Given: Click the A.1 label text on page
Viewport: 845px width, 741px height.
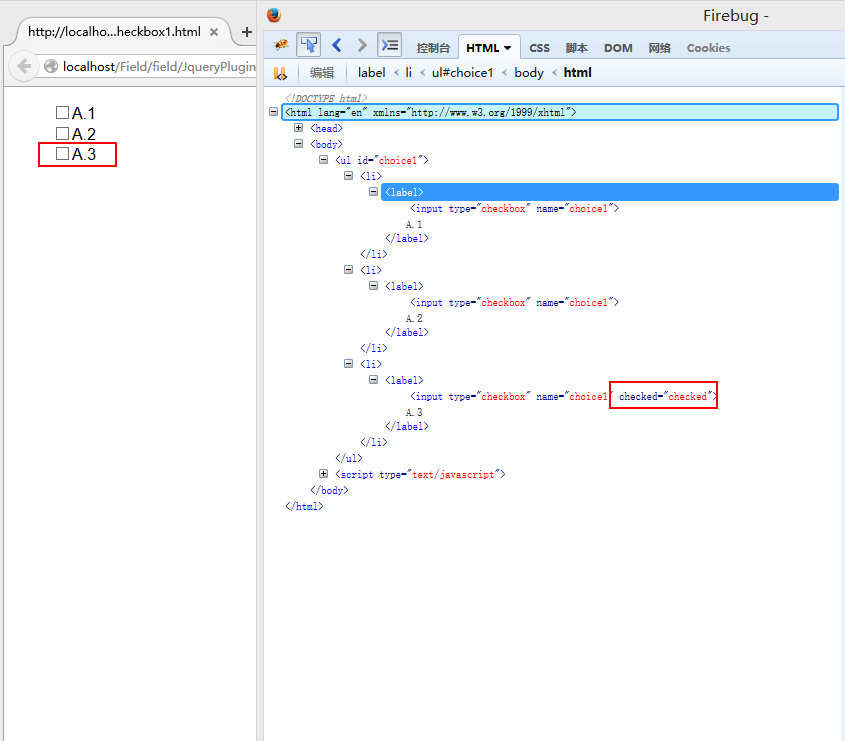Looking at the screenshot, I should pyautogui.click(x=84, y=113).
